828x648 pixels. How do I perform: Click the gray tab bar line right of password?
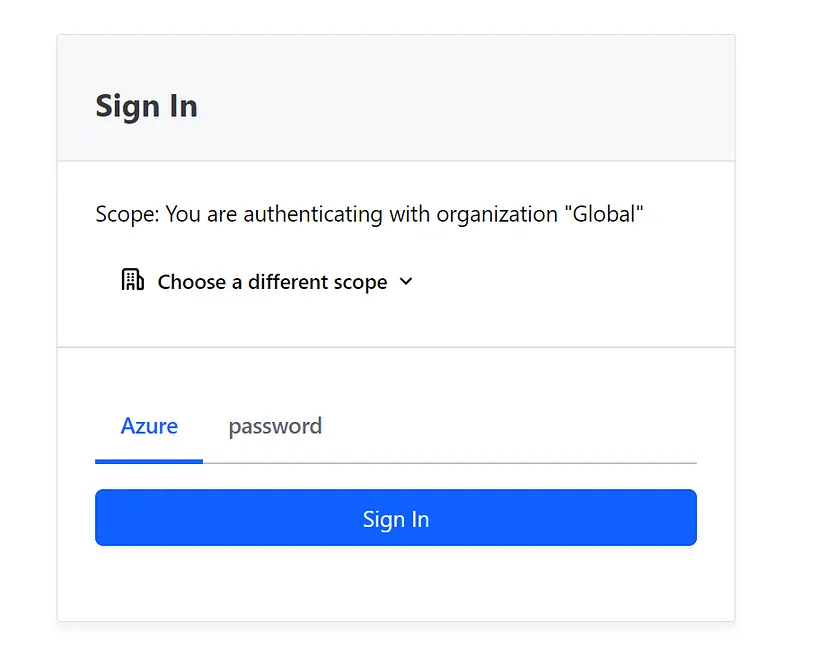point(500,463)
